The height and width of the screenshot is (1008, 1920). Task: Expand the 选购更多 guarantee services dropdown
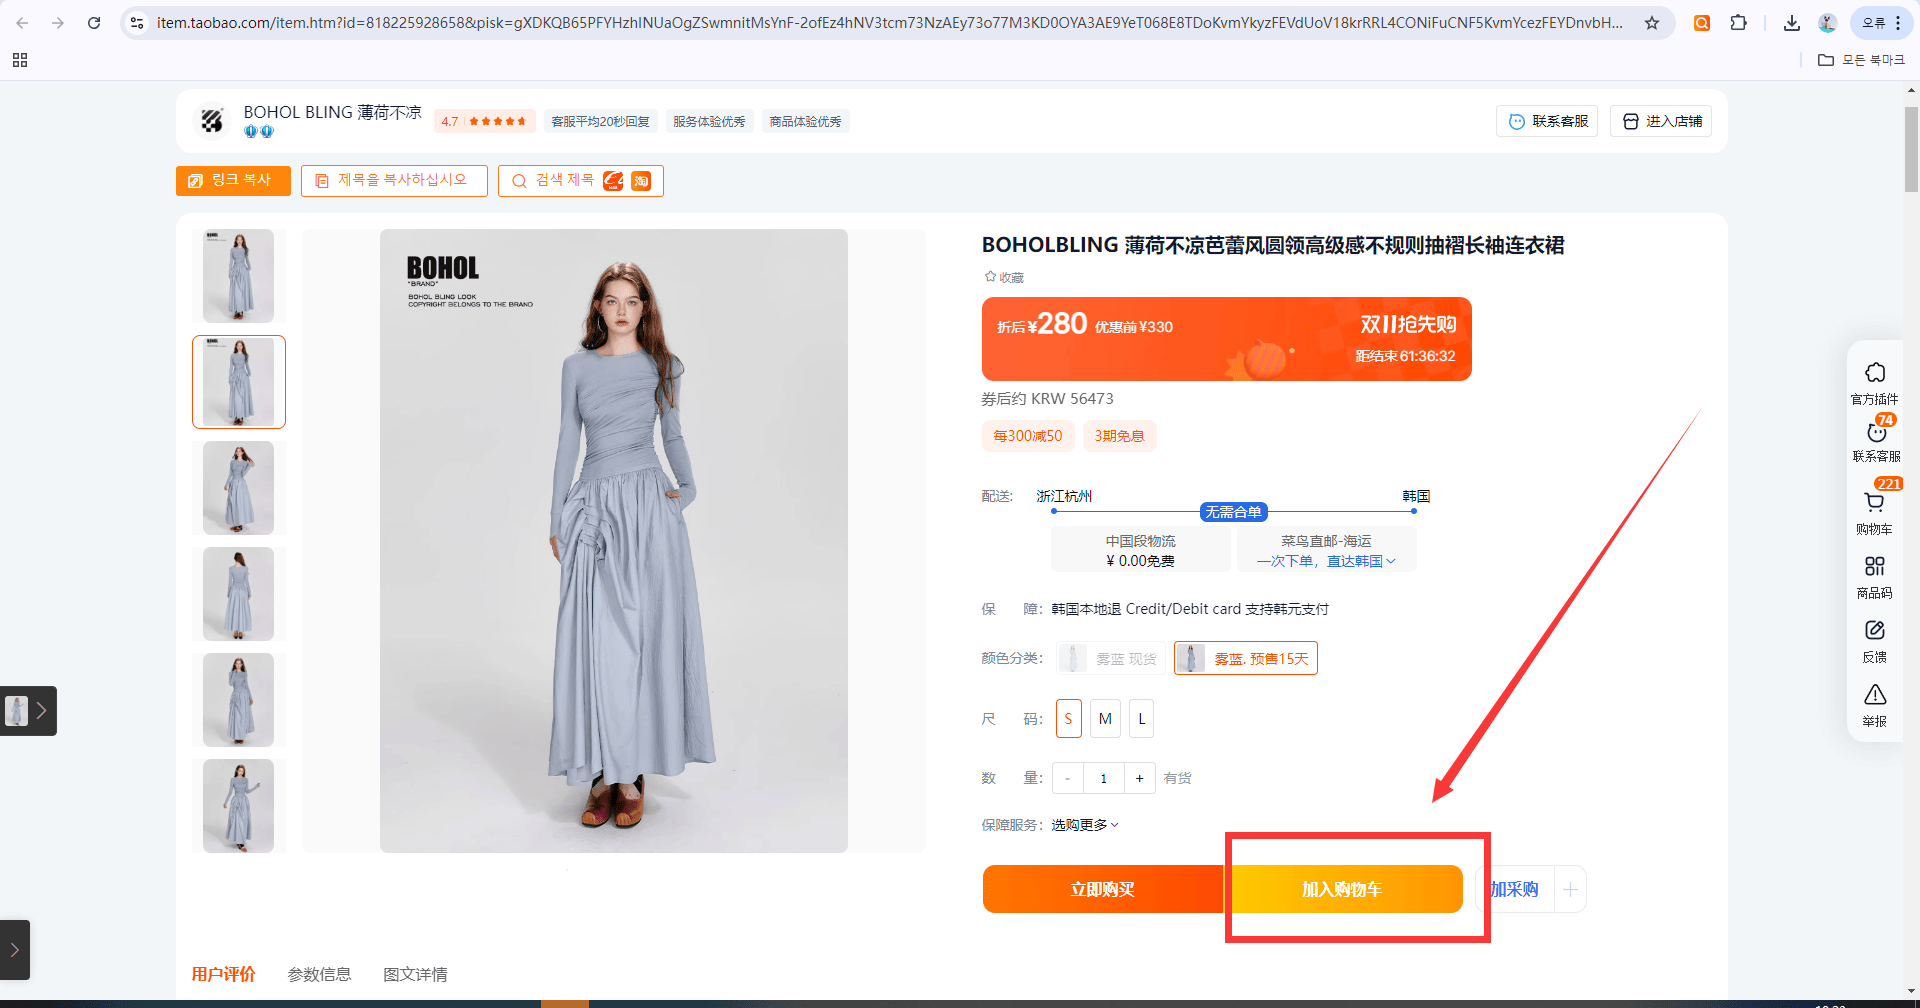click(1085, 825)
